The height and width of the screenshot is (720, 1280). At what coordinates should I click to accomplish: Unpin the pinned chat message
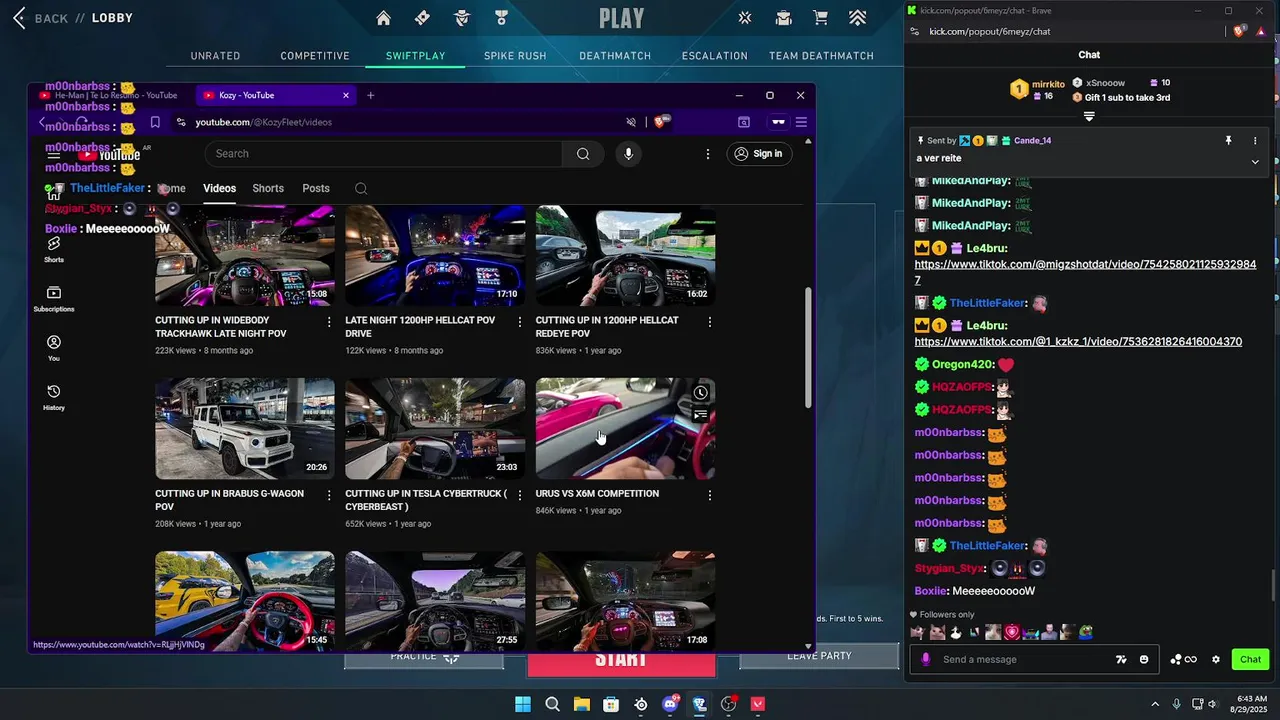(x=1228, y=141)
